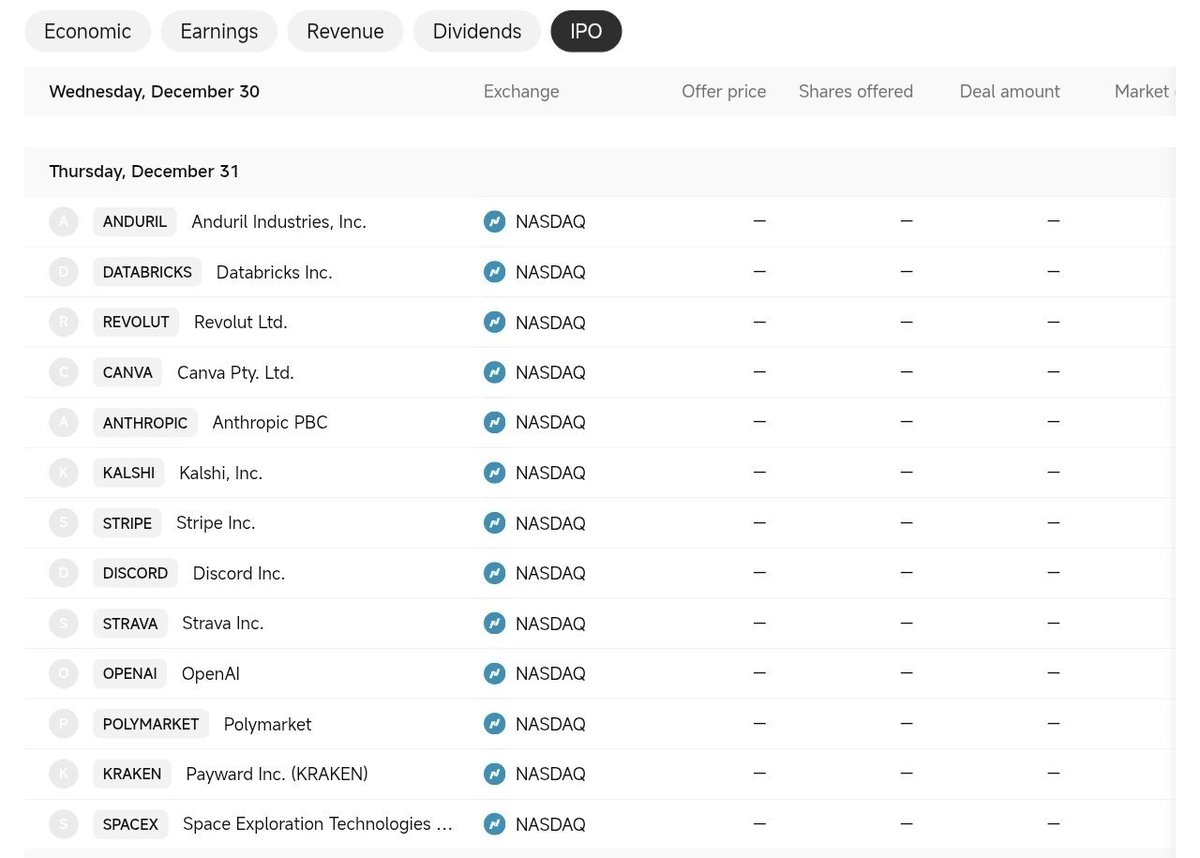Click NASDAQ text in the SpaceX row

[x=550, y=824]
